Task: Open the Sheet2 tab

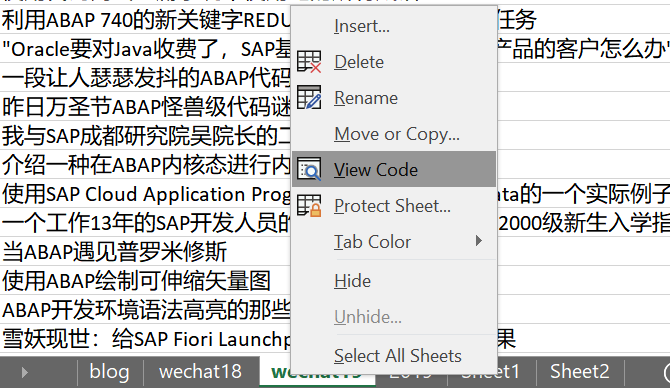Action: click(x=579, y=371)
